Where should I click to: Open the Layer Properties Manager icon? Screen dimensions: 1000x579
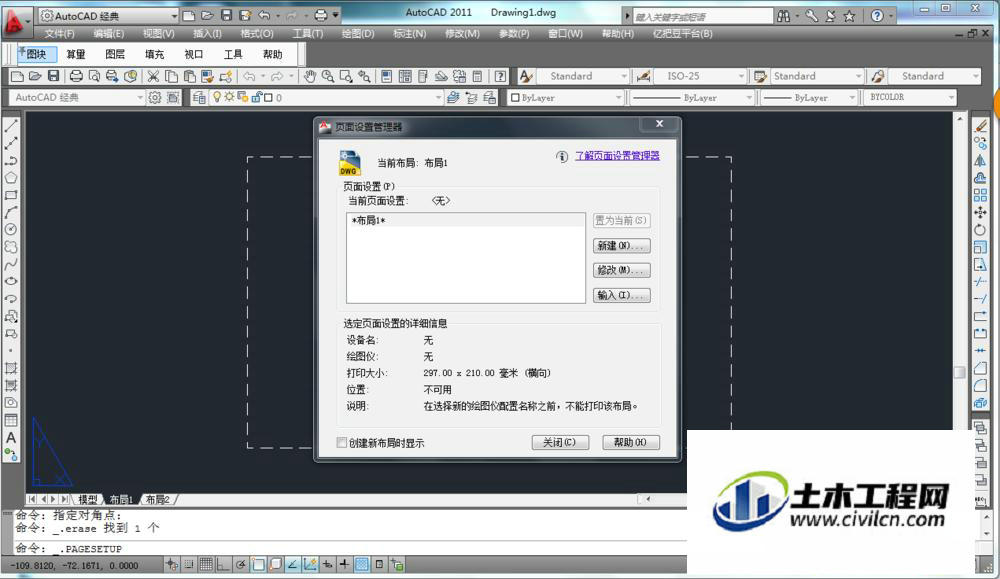coord(199,98)
